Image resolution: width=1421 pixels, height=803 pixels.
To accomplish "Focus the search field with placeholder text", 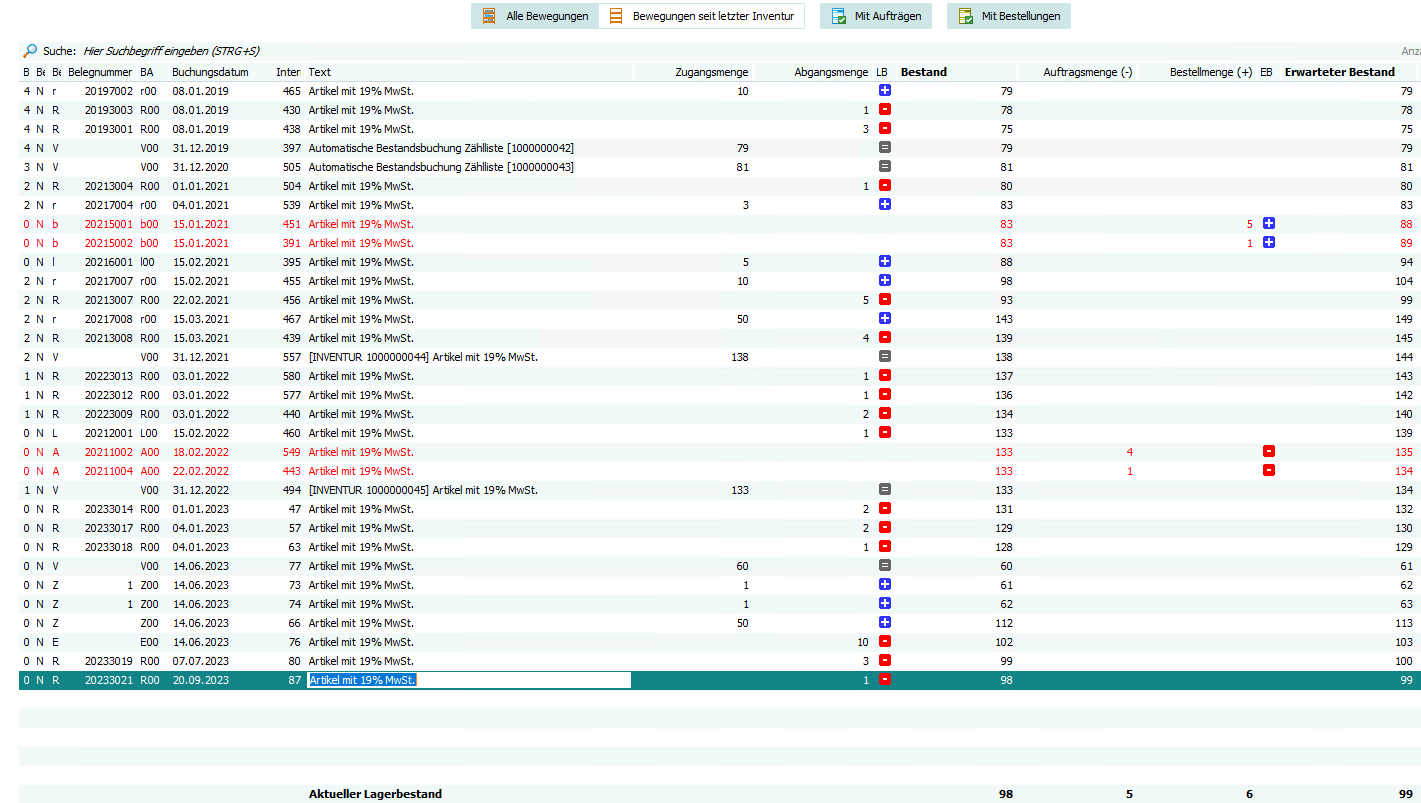I will [172, 51].
